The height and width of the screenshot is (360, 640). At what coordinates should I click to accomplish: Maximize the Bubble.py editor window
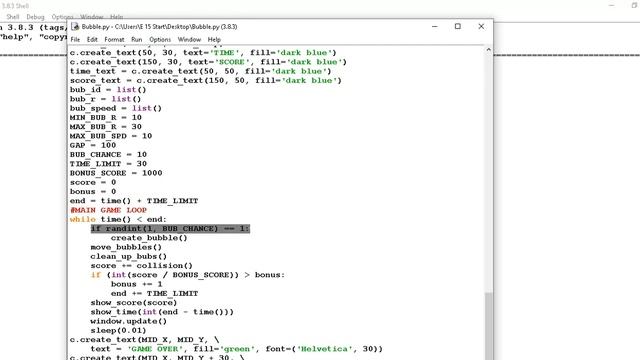[458, 27]
